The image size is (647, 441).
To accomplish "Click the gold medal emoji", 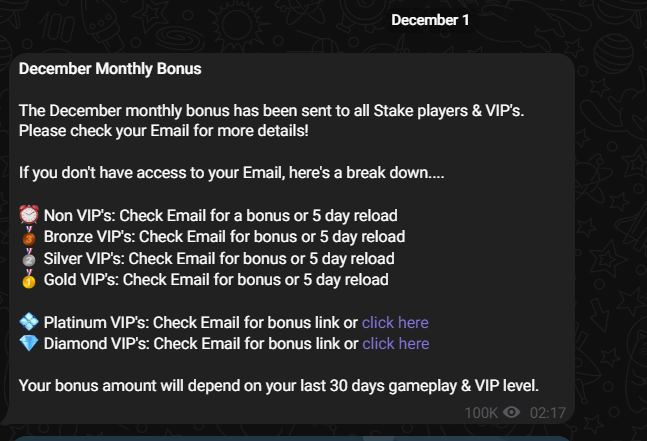I will coord(29,279).
